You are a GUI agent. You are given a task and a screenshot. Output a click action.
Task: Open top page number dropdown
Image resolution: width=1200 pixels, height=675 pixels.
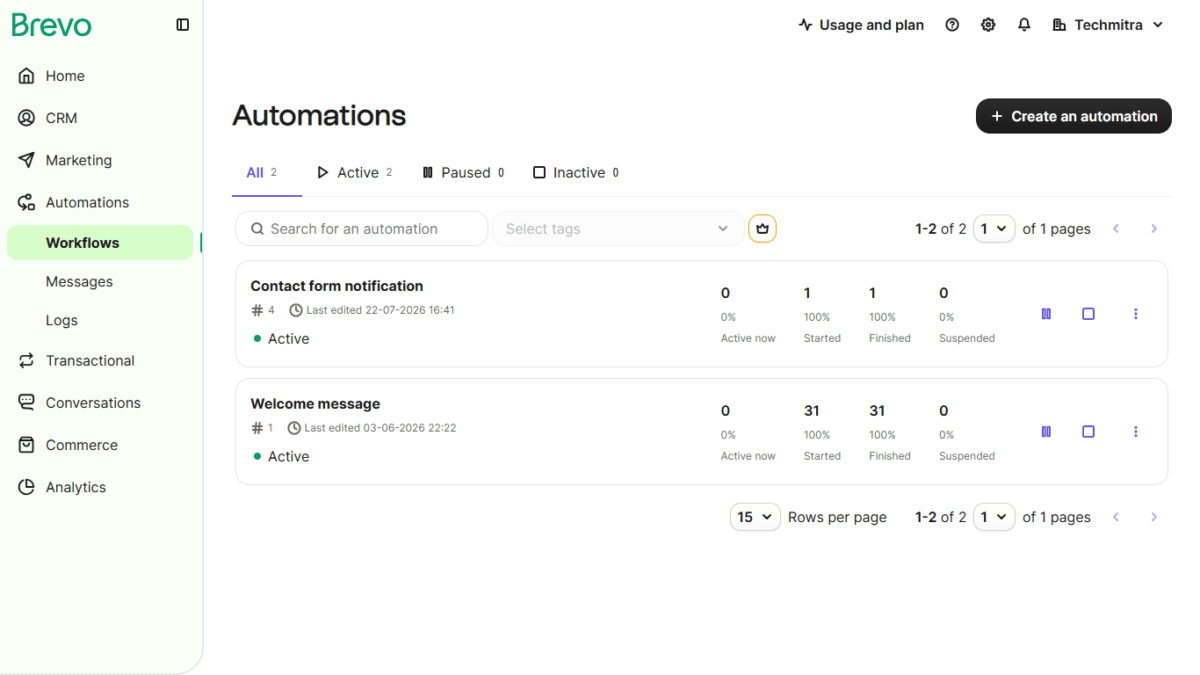(x=994, y=229)
